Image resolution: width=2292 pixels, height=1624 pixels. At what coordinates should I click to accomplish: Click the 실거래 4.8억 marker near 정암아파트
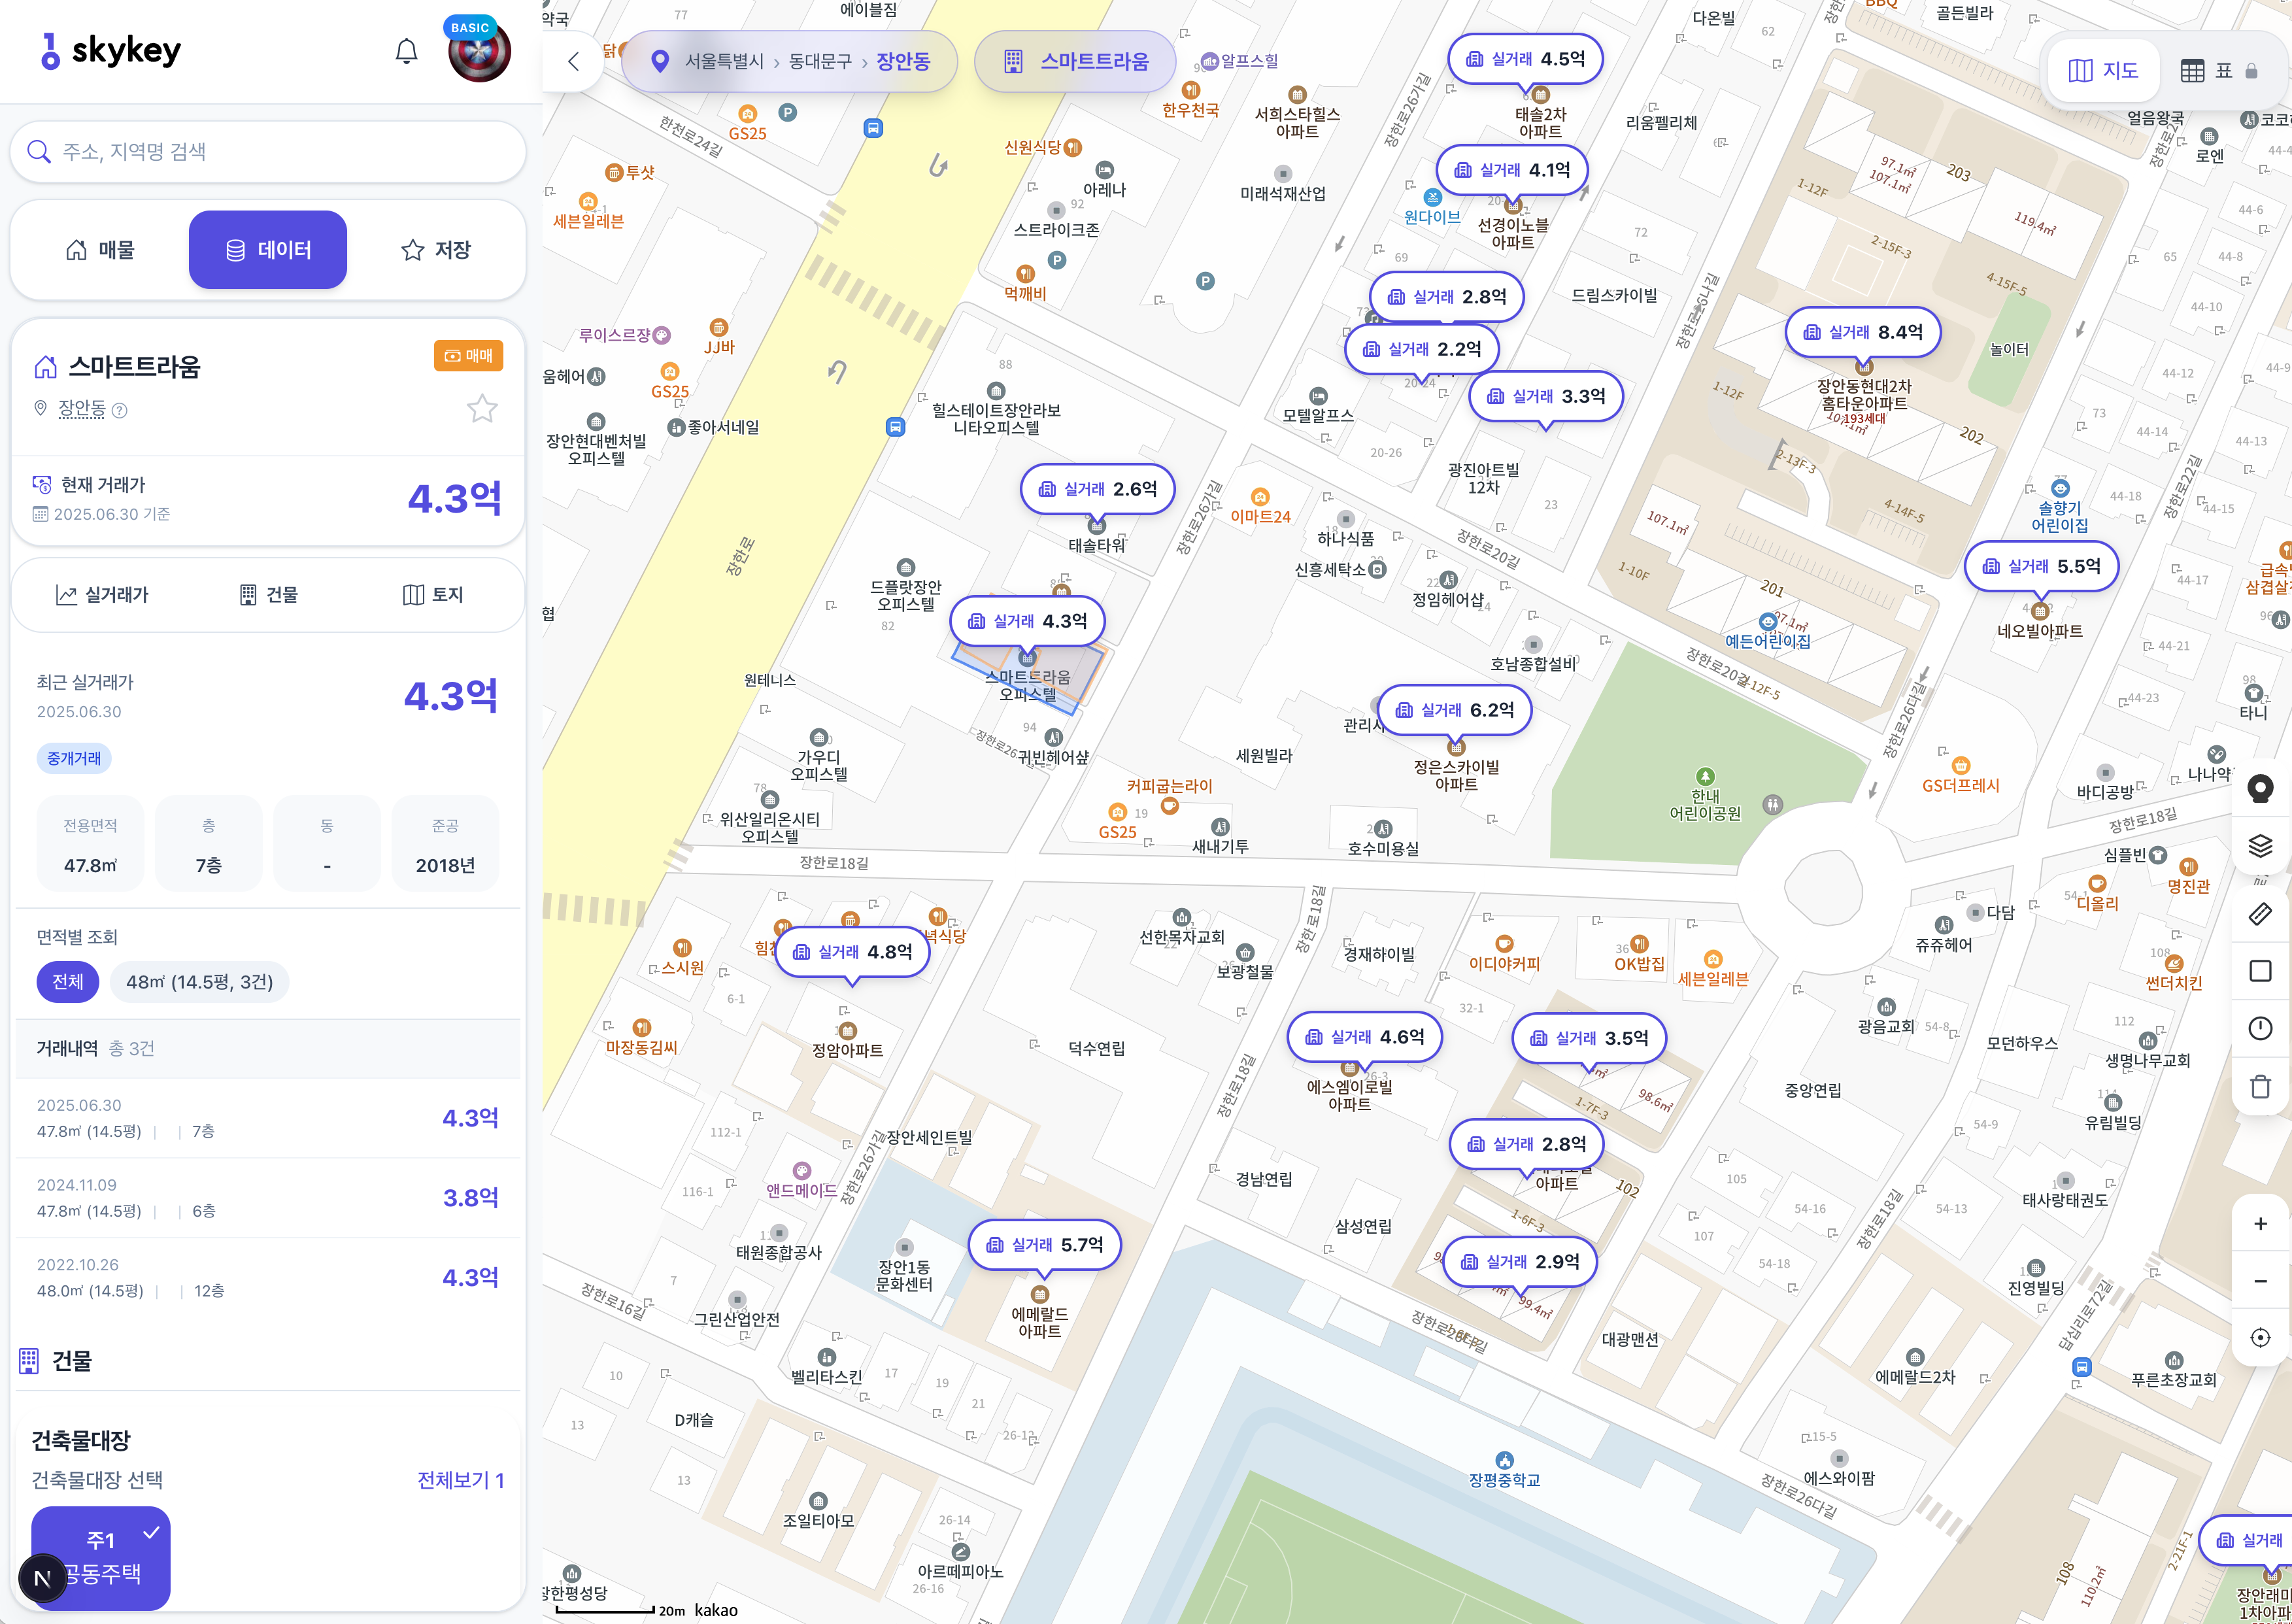tap(852, 952)
